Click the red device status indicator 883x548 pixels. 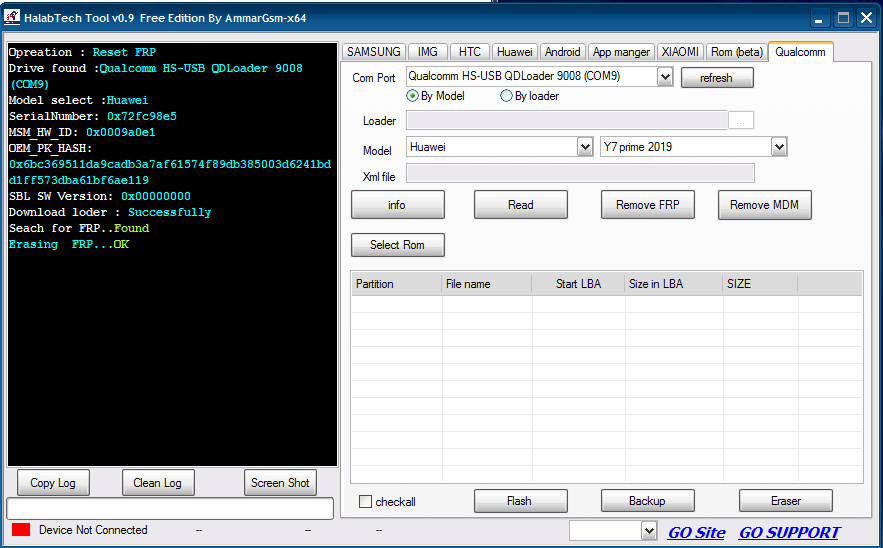(21, 529)
